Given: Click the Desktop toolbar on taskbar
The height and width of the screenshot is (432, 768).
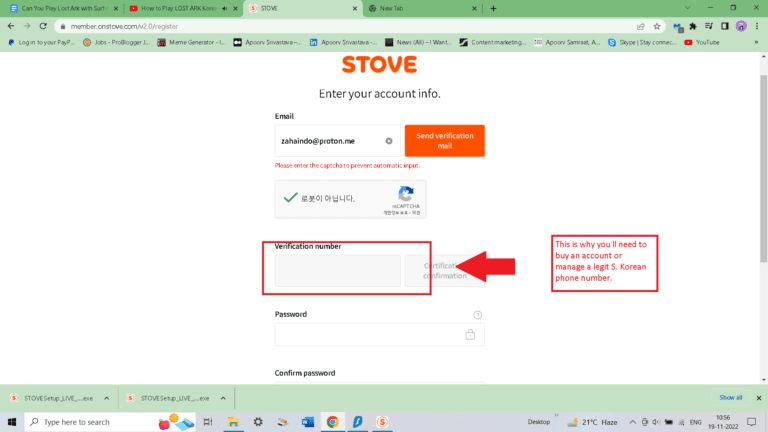Looking at the screenshot, I should pyautogui.click(x=539, y=422).
